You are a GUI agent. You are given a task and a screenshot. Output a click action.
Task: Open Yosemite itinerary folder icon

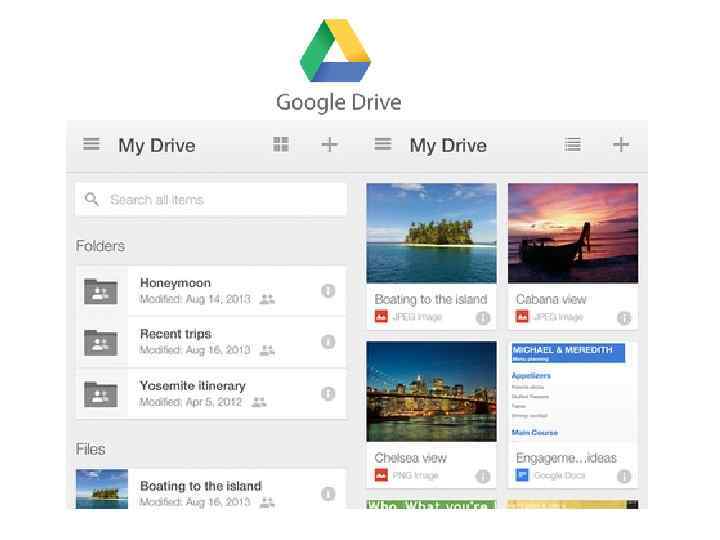click(x=101, y=394)
